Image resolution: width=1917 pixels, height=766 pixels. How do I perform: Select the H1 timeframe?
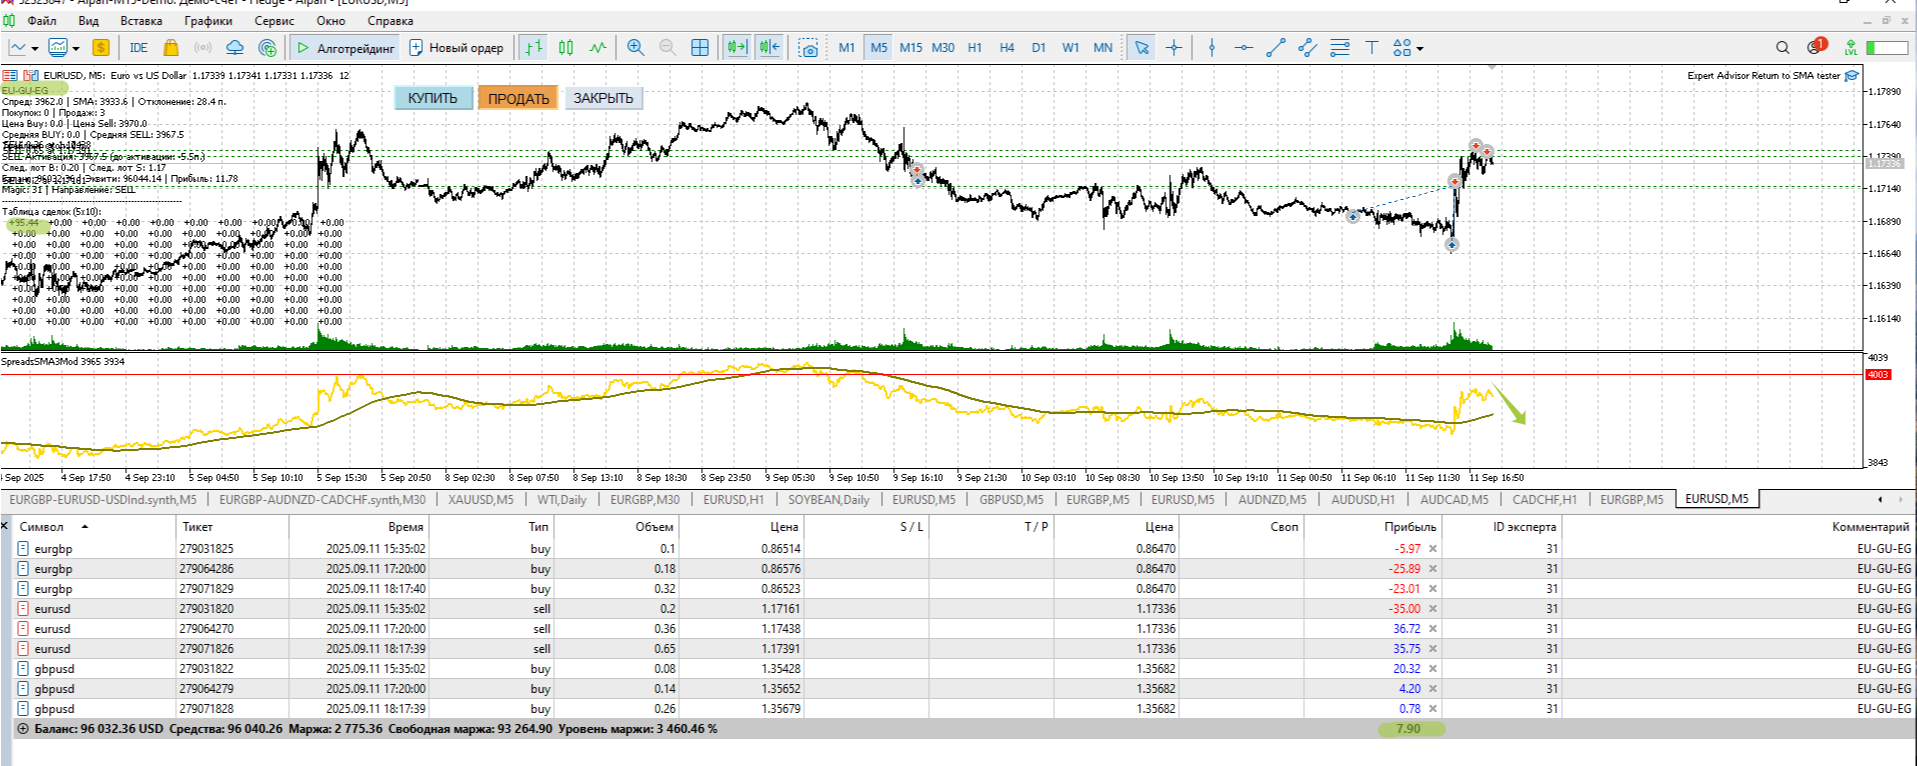coord(975,47)
